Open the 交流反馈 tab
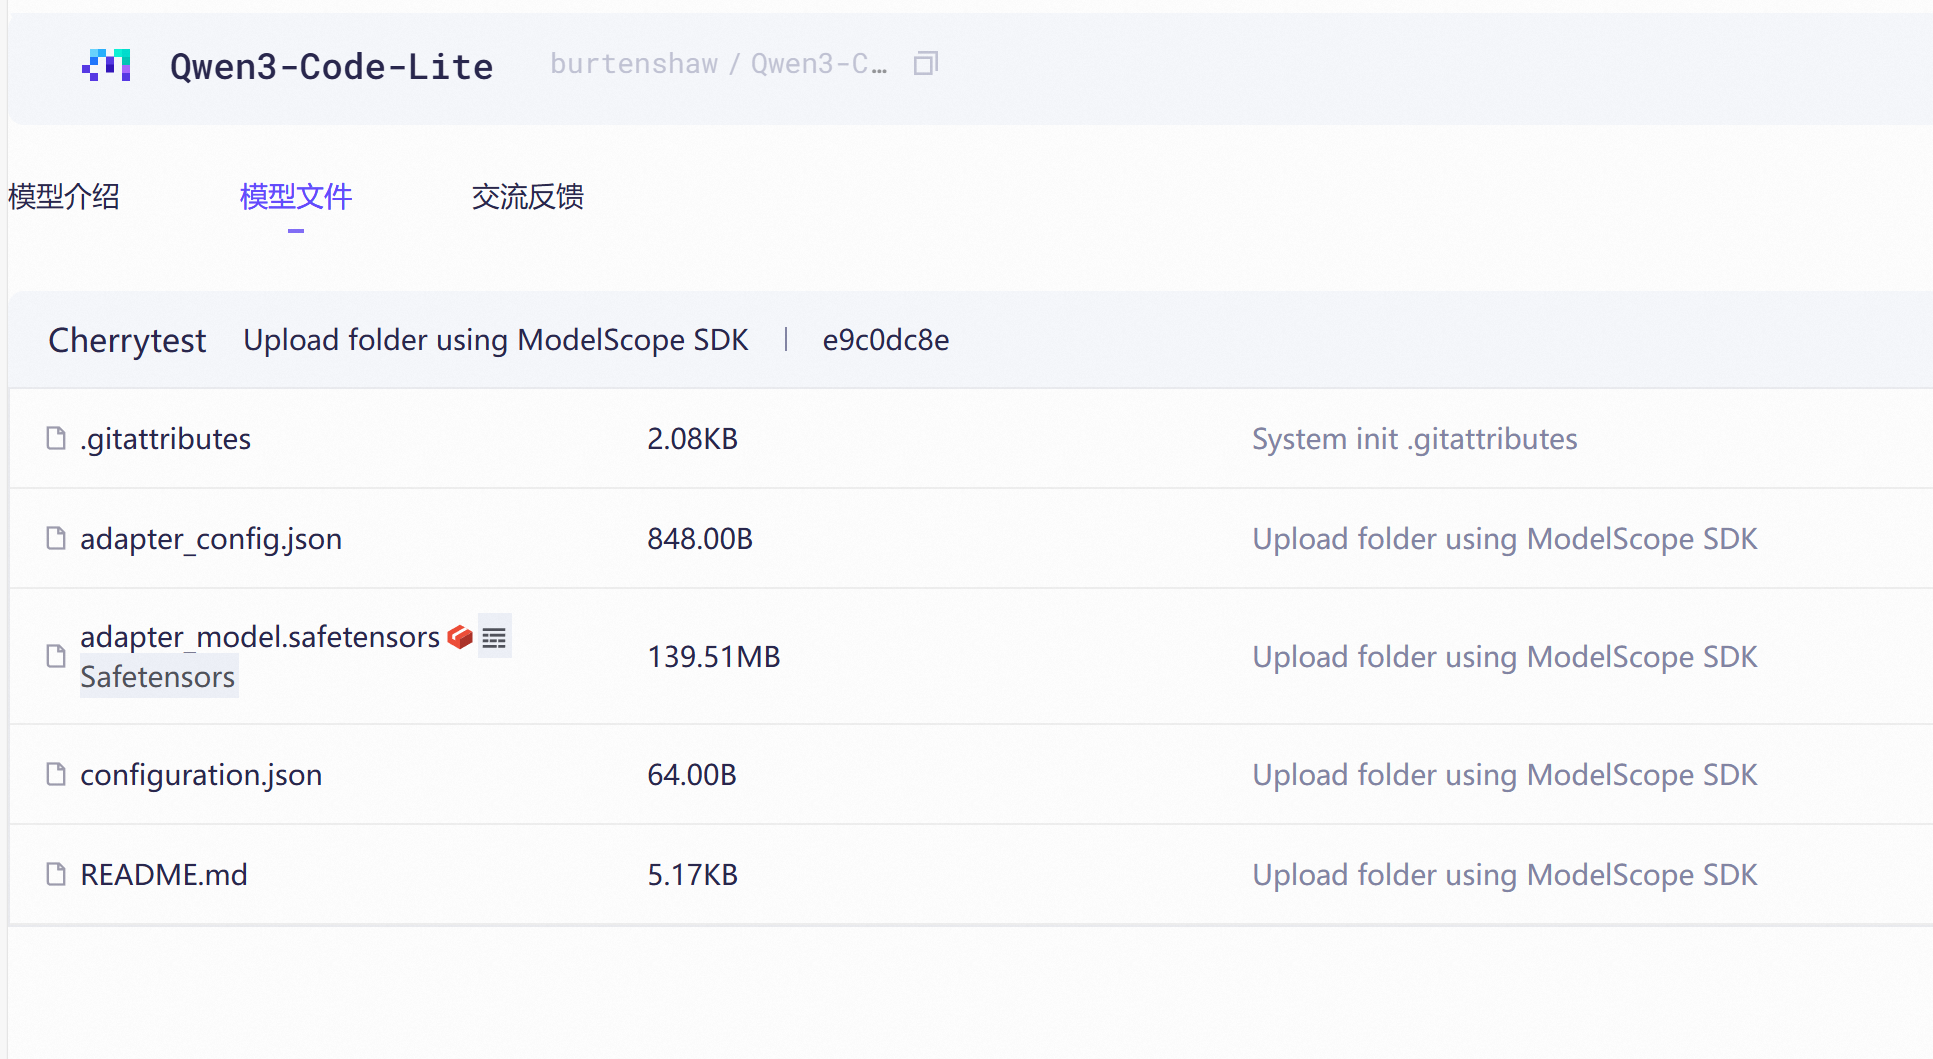 click(528, 196)
